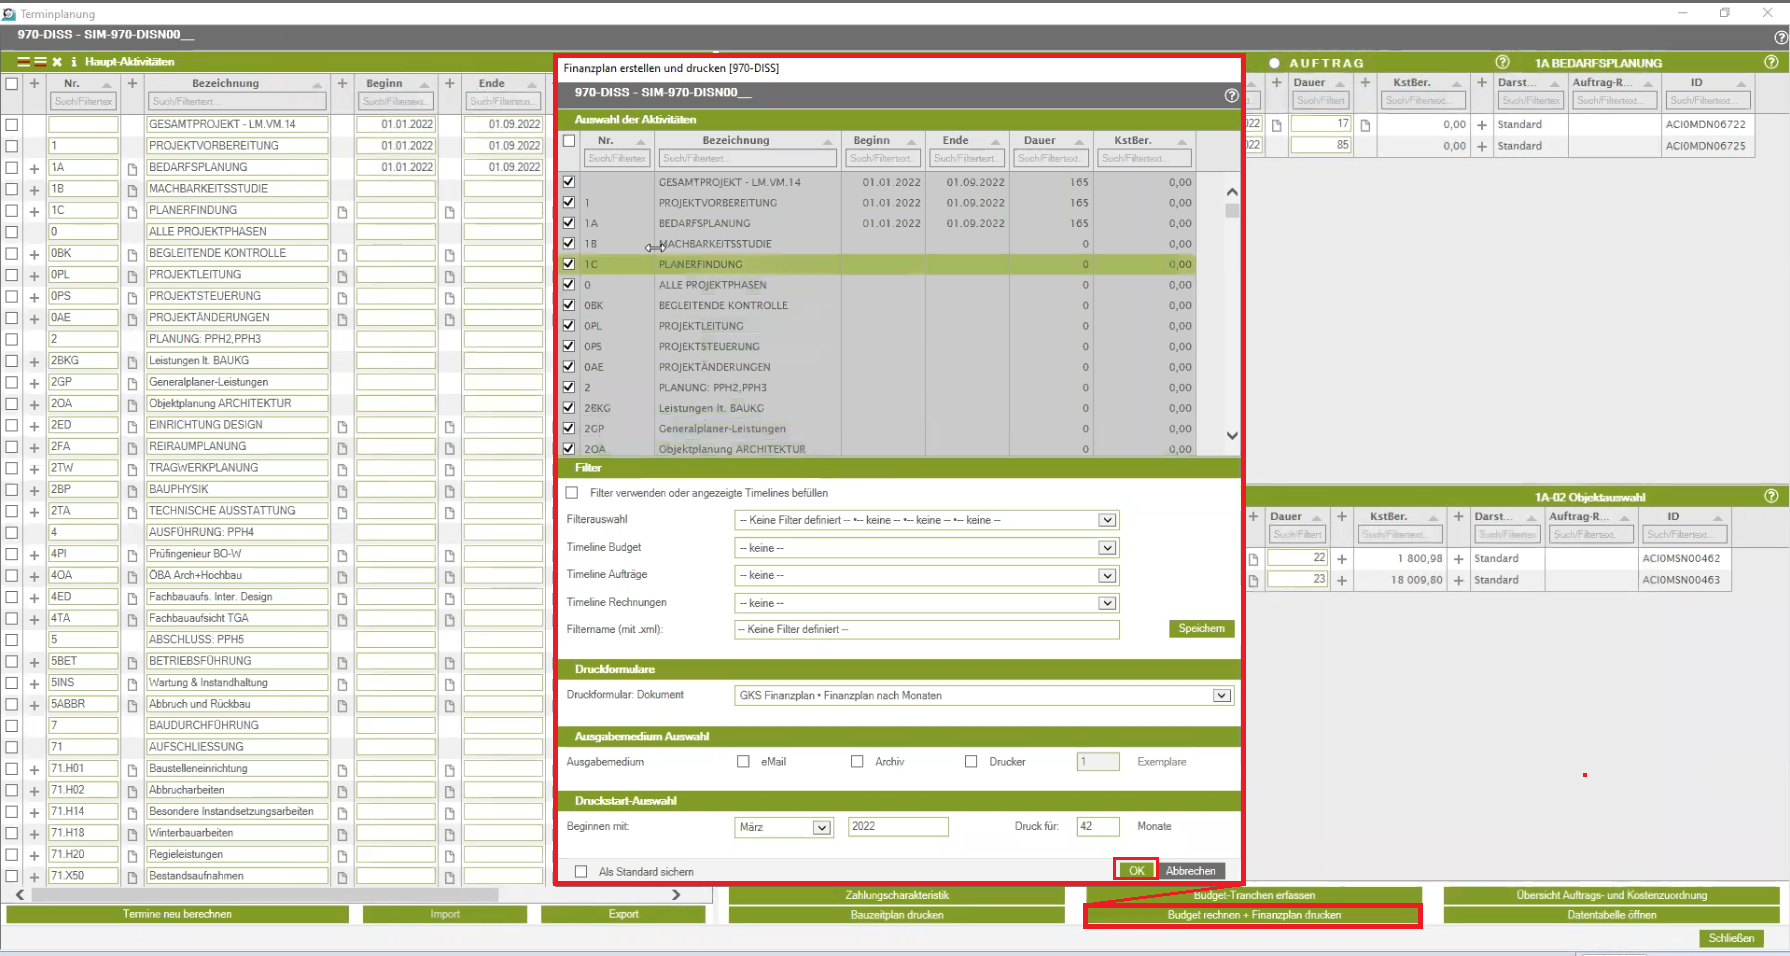Viewport: 1790px width, 956px height.
Task: Click help icon next to AUFTRAG heading
Action: coord(1501,62)
